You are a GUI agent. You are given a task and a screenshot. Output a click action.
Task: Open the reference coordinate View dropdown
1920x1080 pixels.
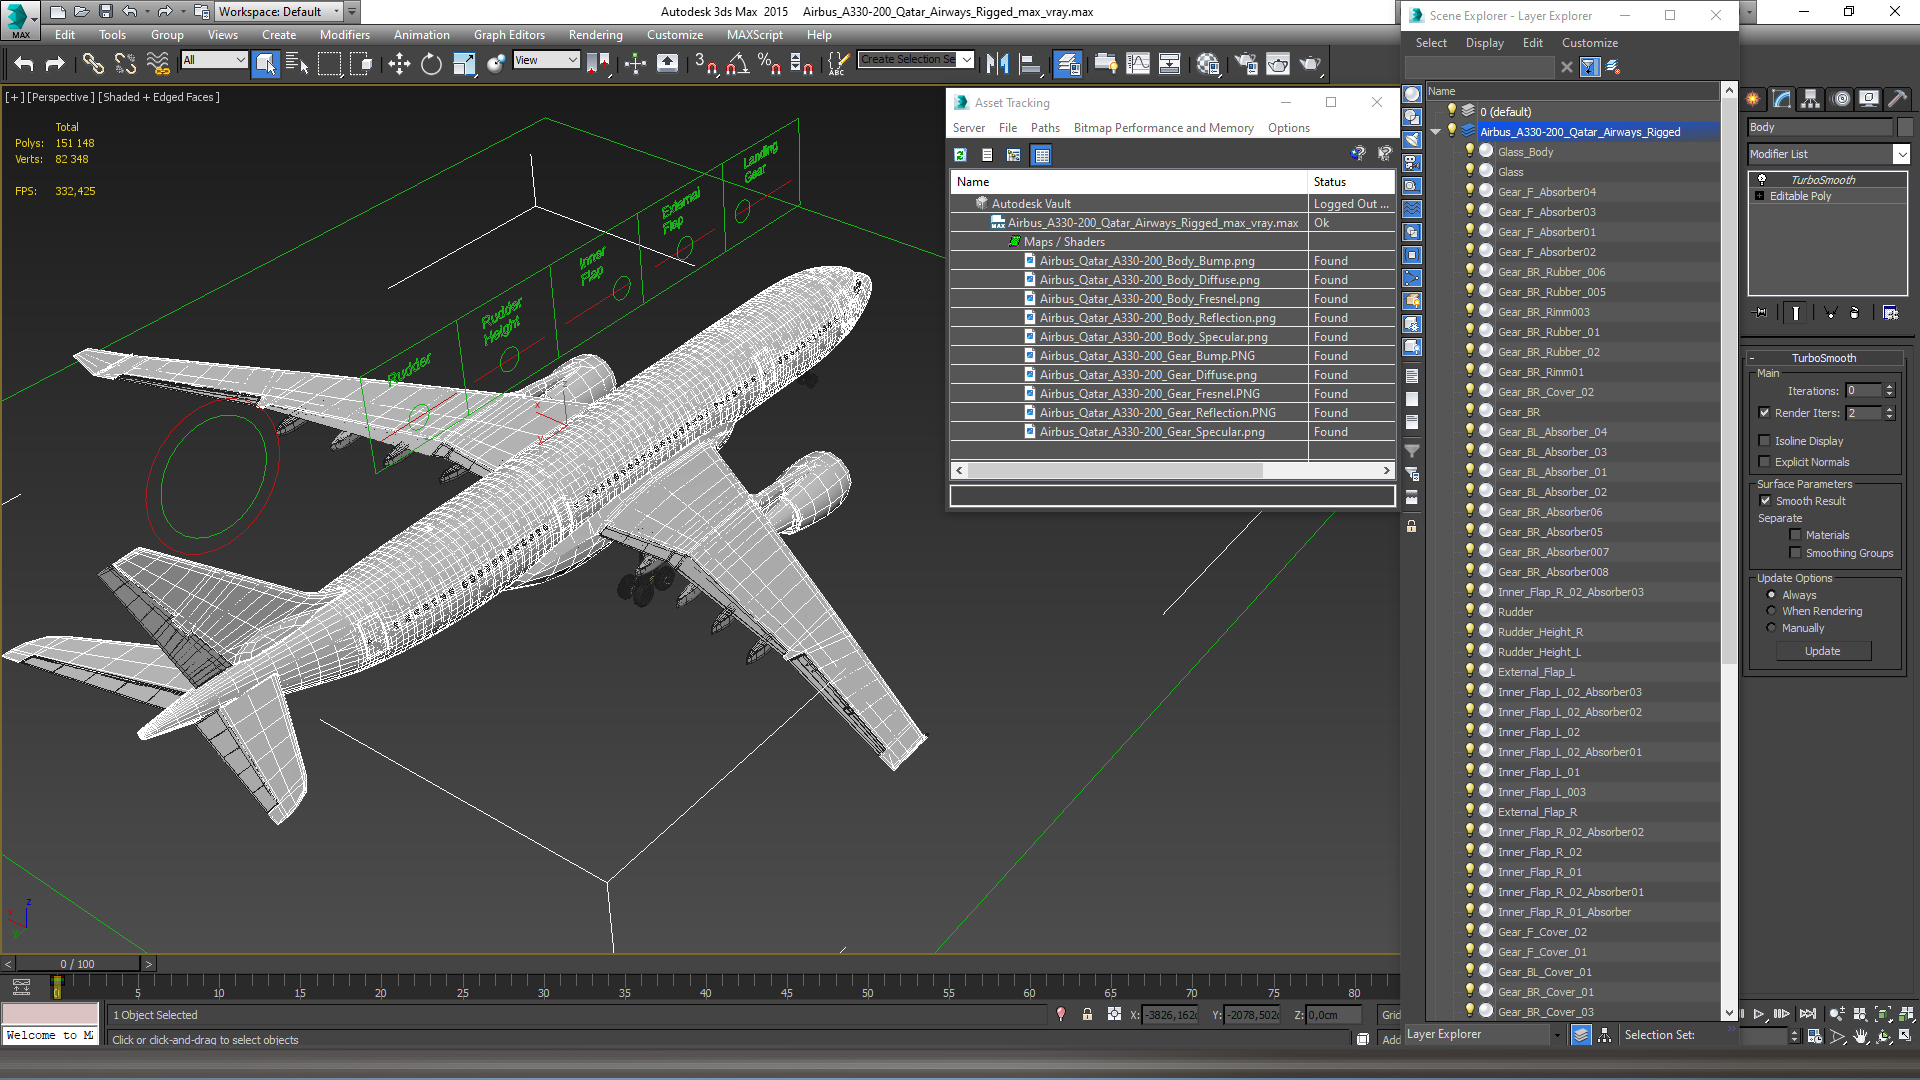pyautogui.click(x=546, y=60)
